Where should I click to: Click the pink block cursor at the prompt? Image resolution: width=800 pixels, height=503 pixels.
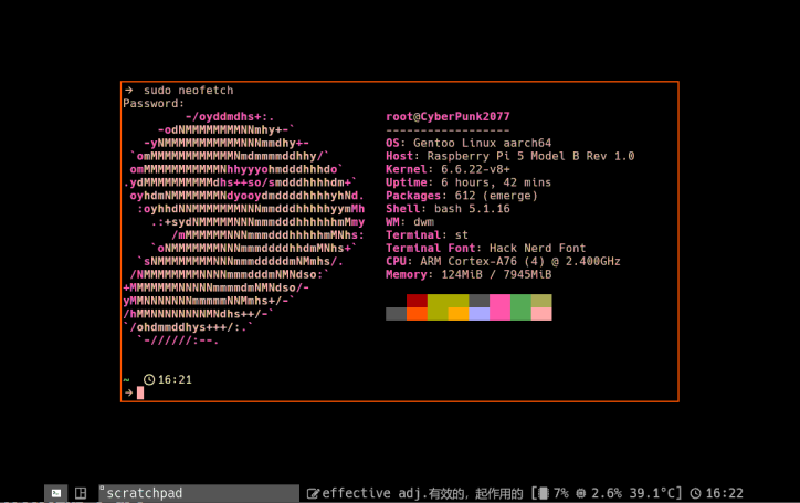(140, 393)
